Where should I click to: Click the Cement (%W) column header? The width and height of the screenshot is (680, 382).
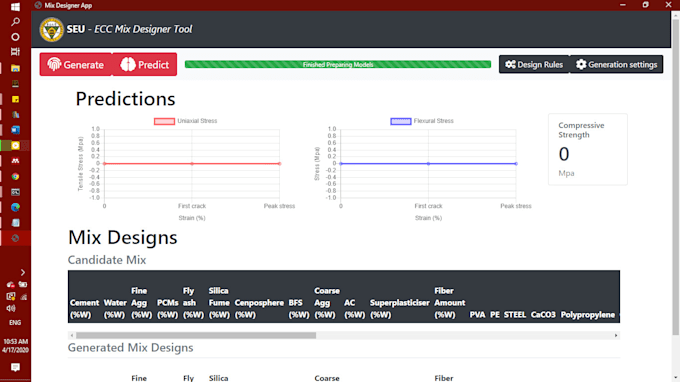pos(85,309)
